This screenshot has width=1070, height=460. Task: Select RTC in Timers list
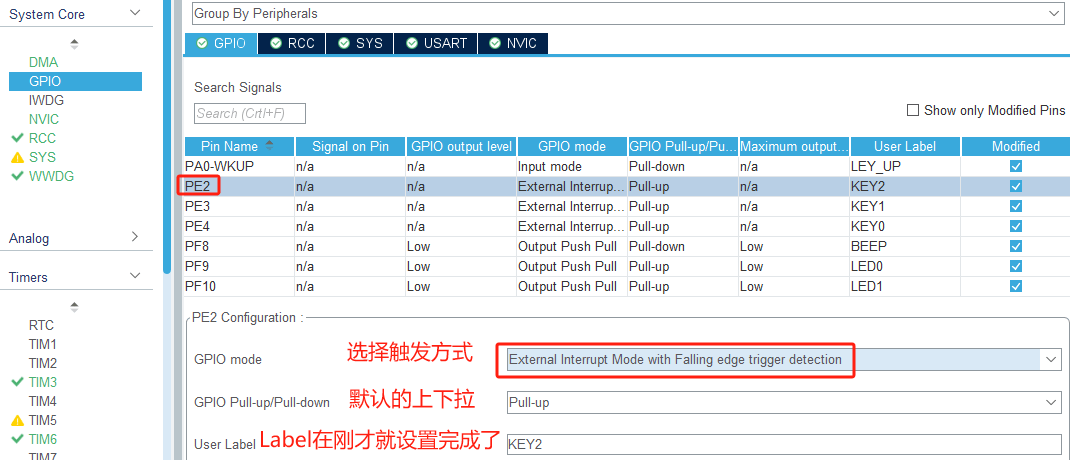[x=41, y=326]
